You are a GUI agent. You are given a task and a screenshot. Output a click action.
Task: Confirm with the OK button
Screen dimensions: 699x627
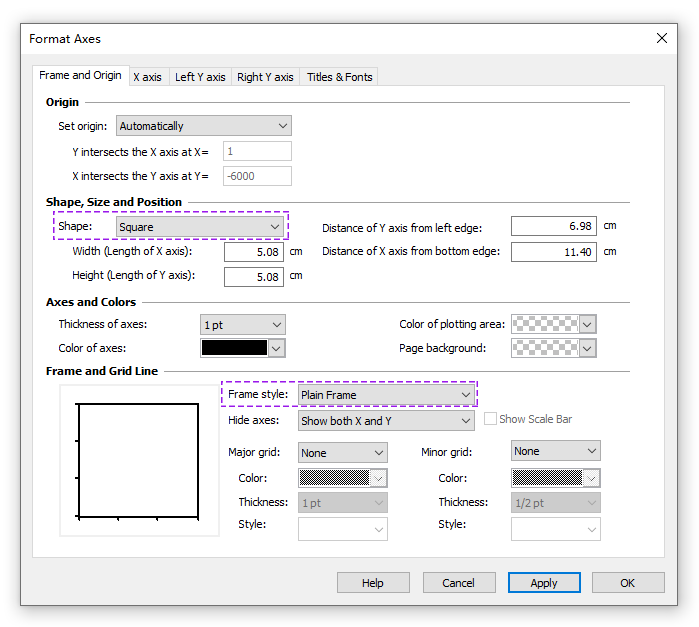point(628,582)
